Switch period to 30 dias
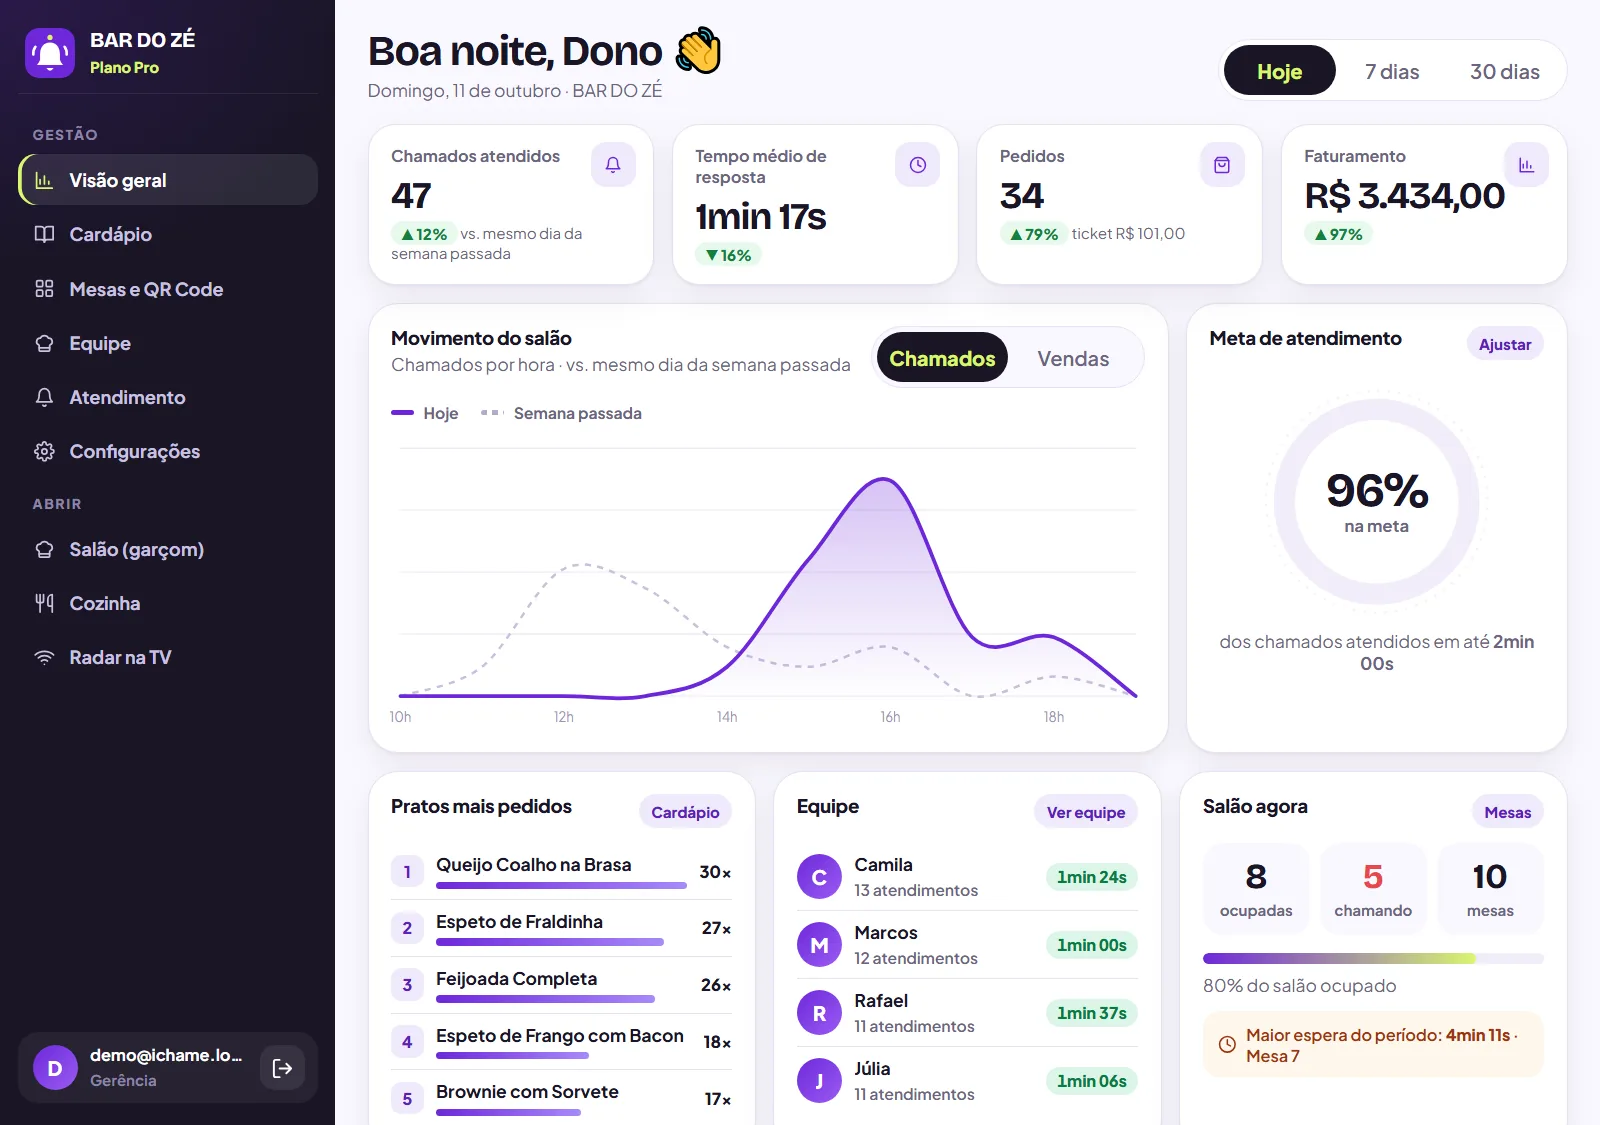The width and height of the screenshot is (1600, 1125). coord(1504,71)
